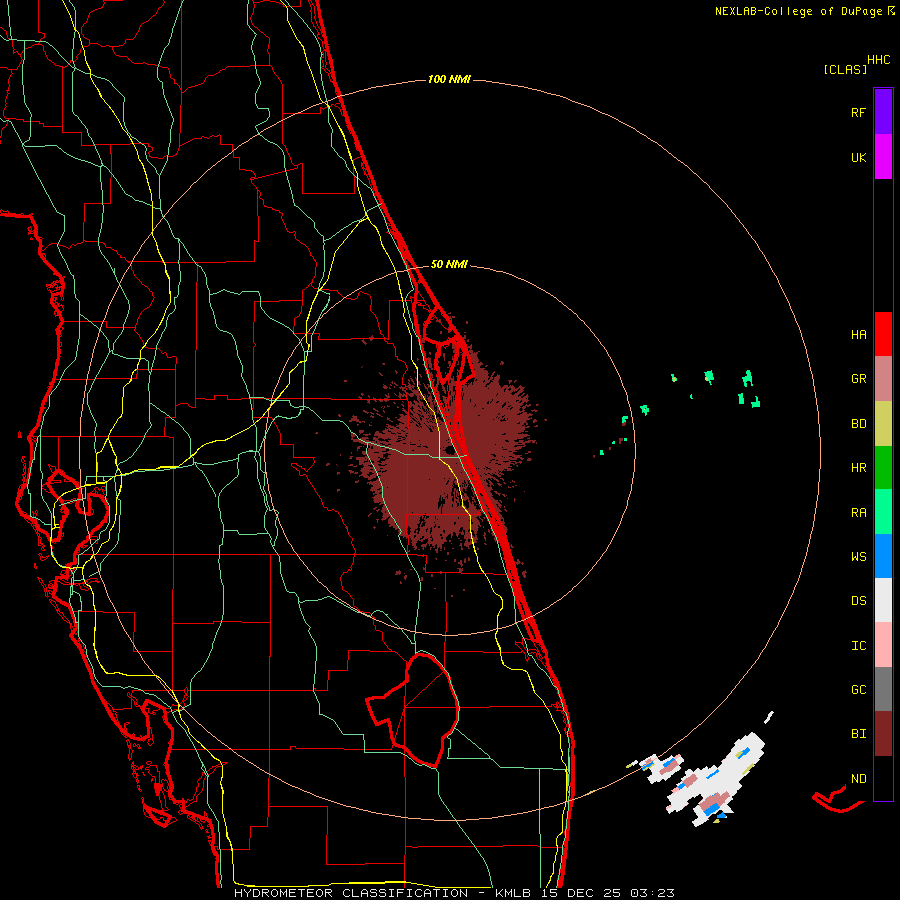Click the ND black legend color block
The width and height of the screenshot is (900, 900).
point(883,778)
